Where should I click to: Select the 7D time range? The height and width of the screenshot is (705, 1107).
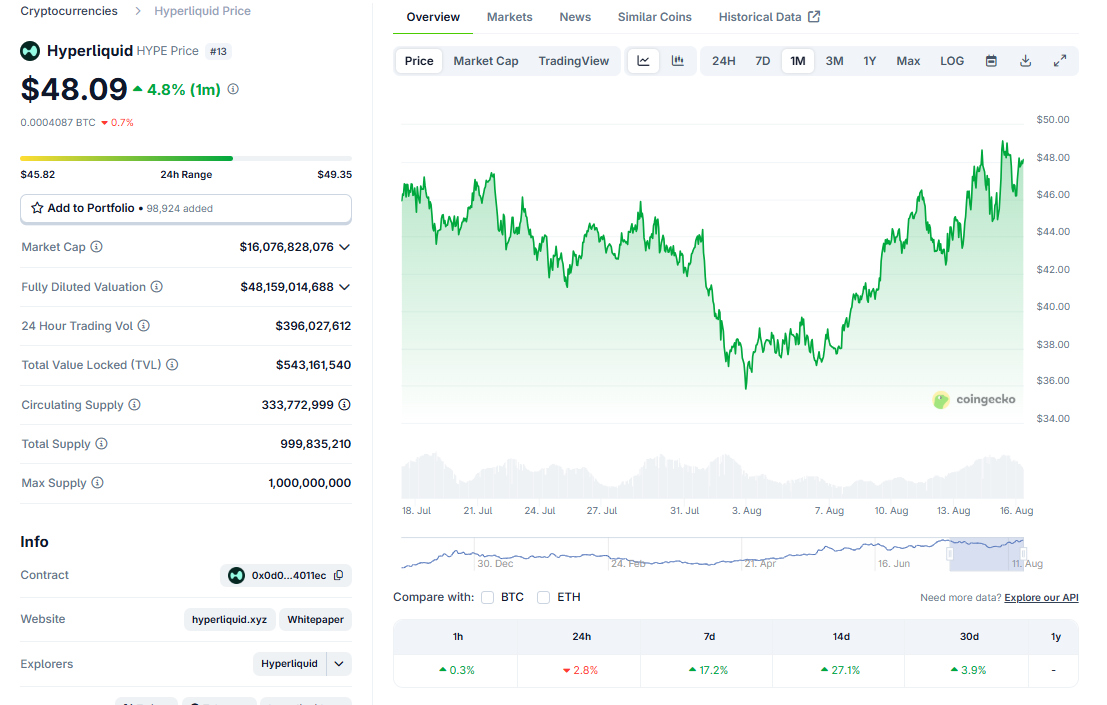762,61
